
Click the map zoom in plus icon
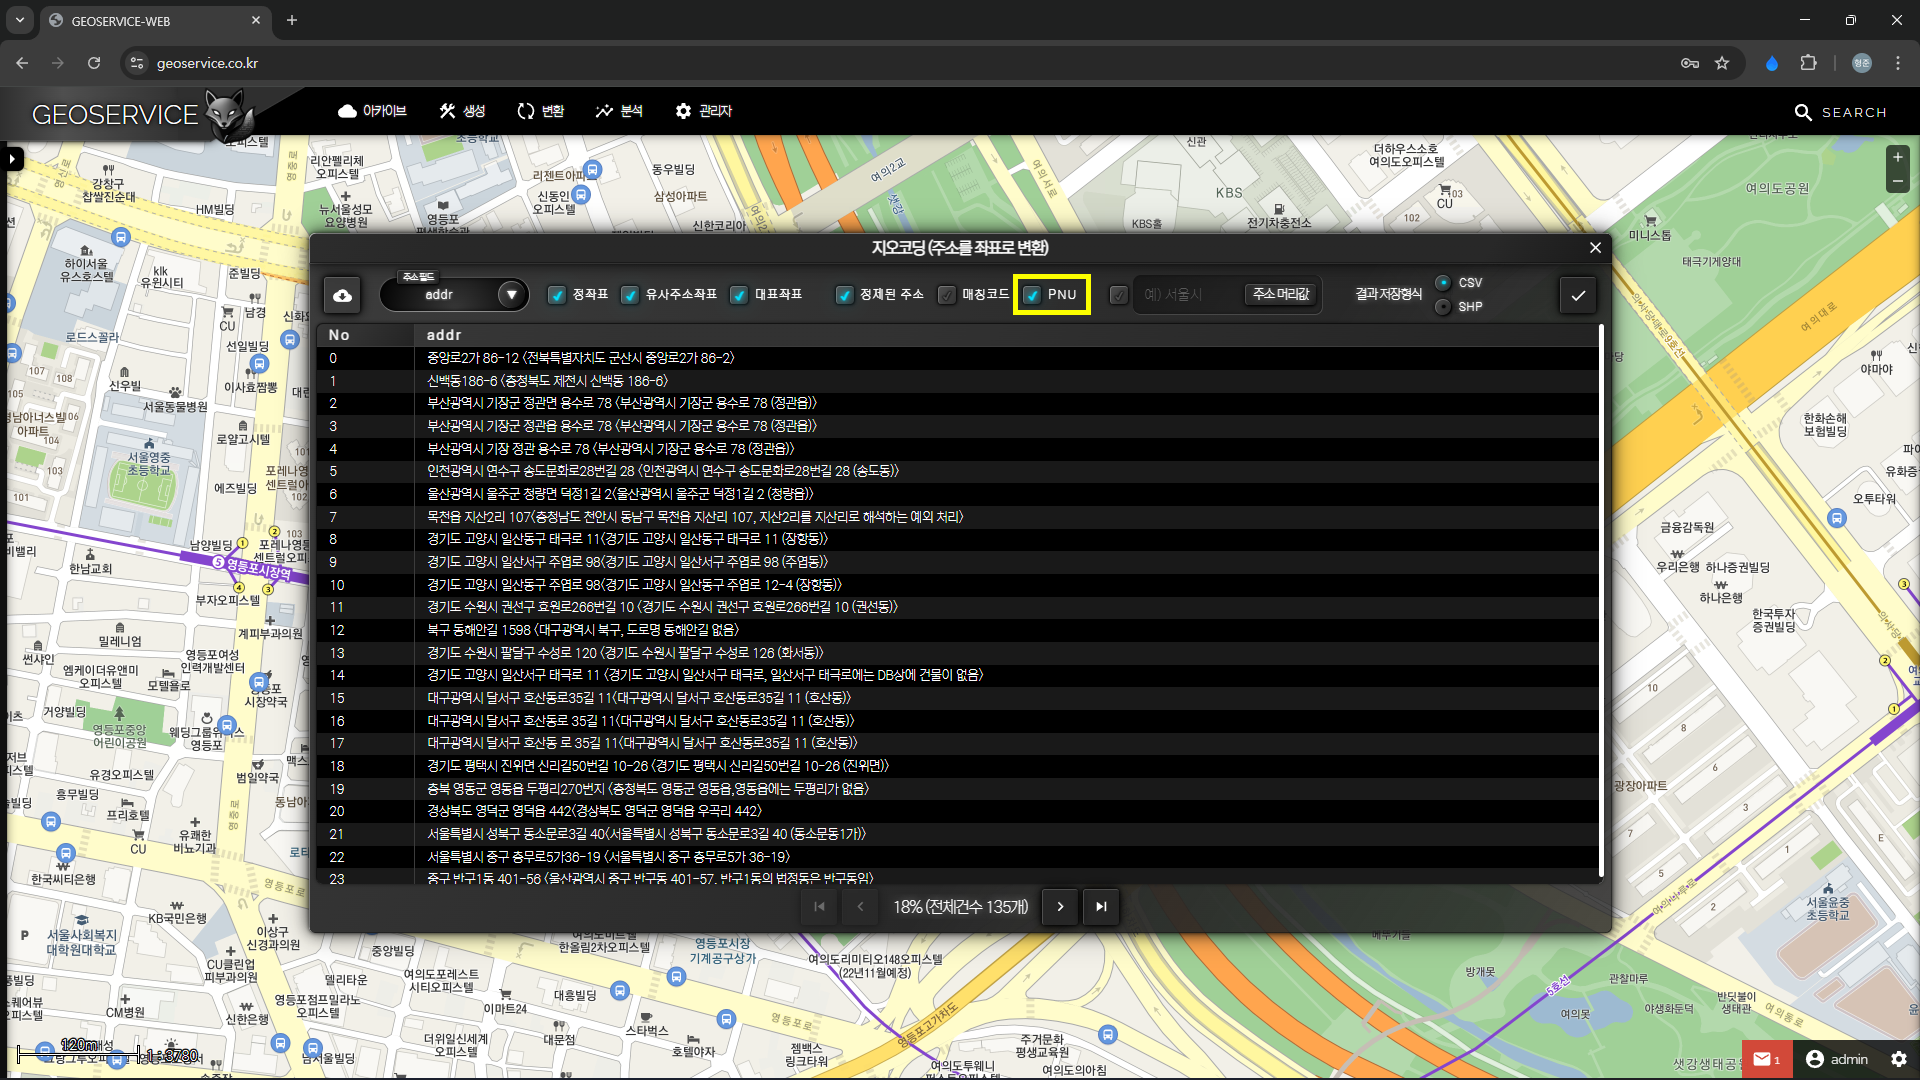point(1897,157)
